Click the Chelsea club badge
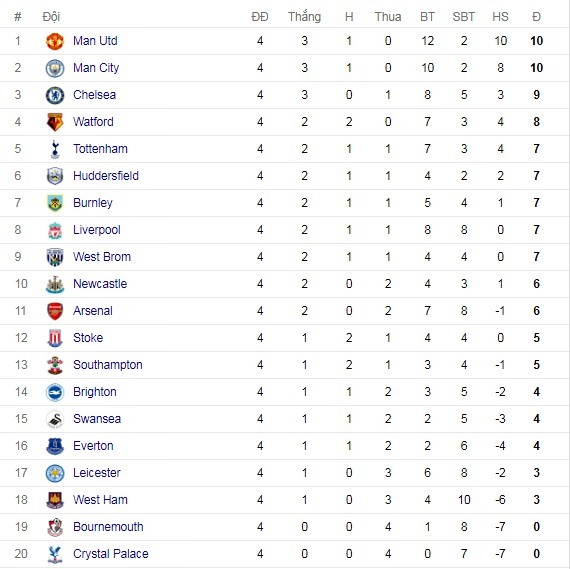This screenshot has width=570, height=569. (55, 95)
